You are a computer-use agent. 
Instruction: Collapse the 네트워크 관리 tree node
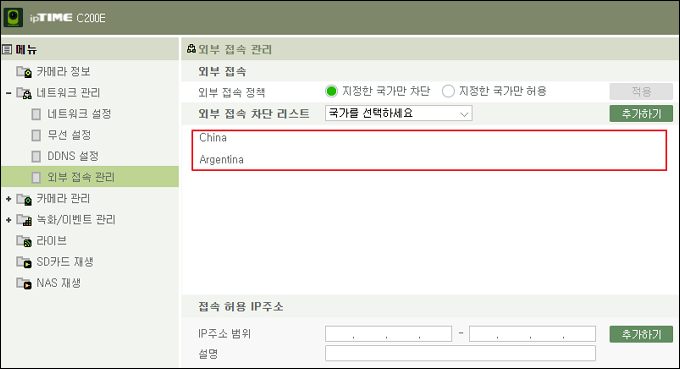(x=9, y=93)
